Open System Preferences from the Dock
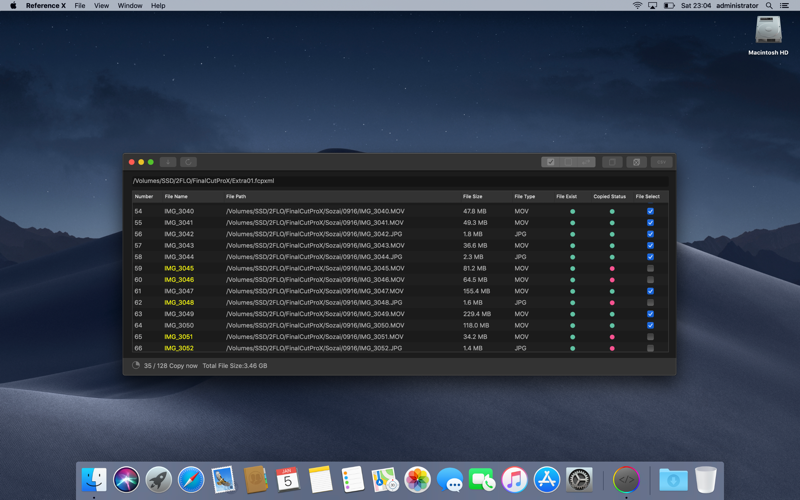Screen dimensions: 800x500 (x=579, y=480)
